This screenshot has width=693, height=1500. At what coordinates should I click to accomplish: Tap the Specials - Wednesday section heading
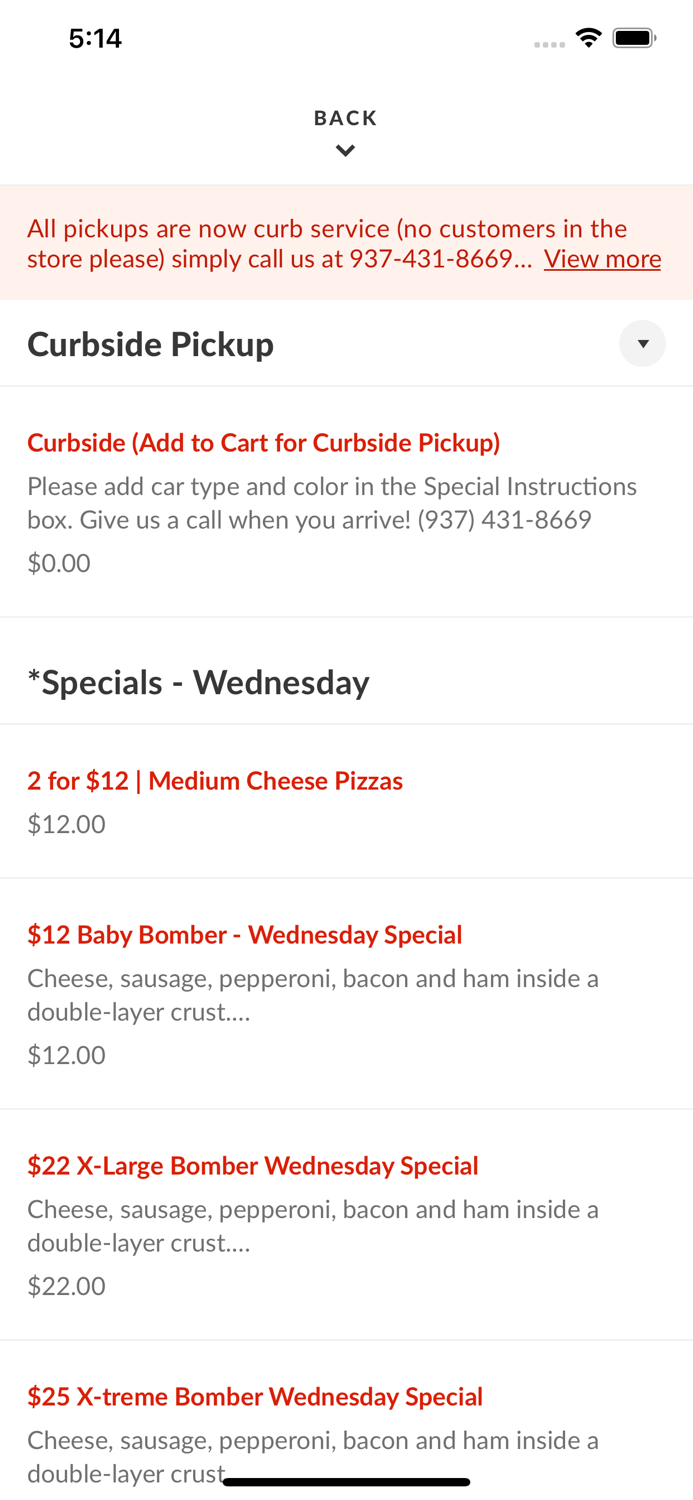pos(199,682)
